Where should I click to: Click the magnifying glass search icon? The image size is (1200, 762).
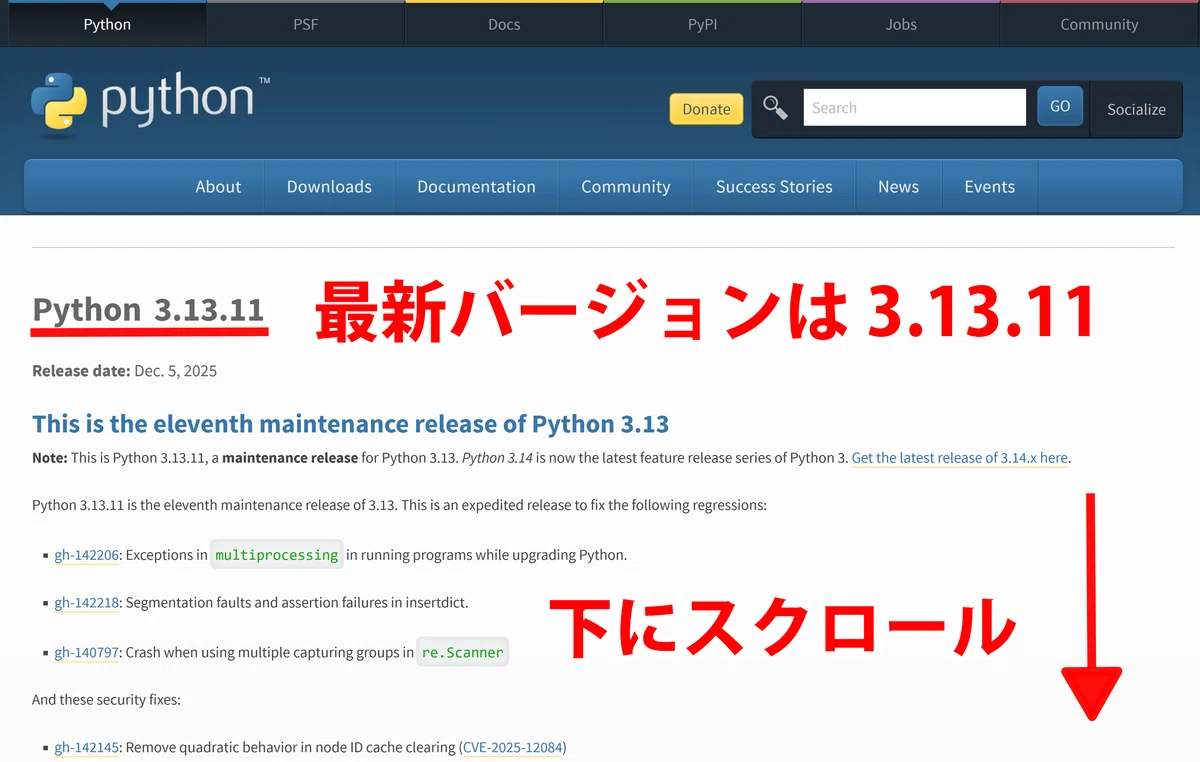pos(775,108)
